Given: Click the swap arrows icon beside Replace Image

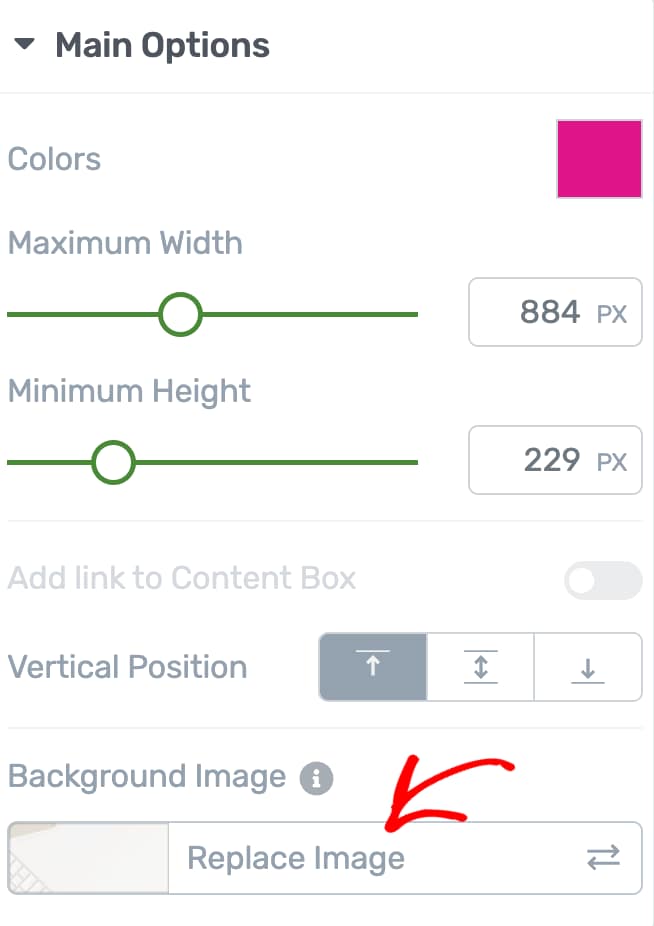Looking at the screenshot, I should pyautogui.click(x=603, y=857).
